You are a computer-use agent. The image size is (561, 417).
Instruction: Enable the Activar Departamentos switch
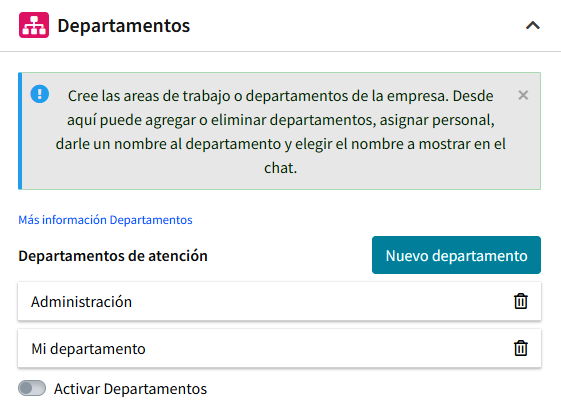pos(32,388)
